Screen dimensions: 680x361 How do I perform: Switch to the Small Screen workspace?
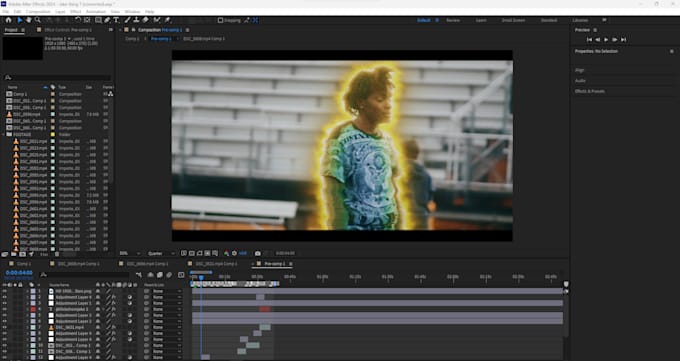[513, 20]
